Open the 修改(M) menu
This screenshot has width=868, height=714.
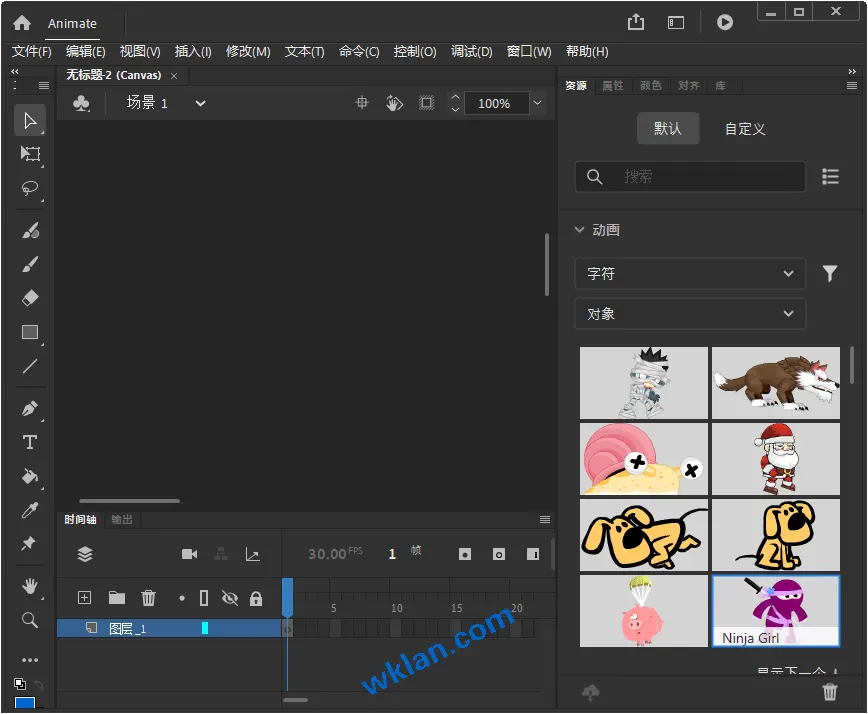click(248, 51)
